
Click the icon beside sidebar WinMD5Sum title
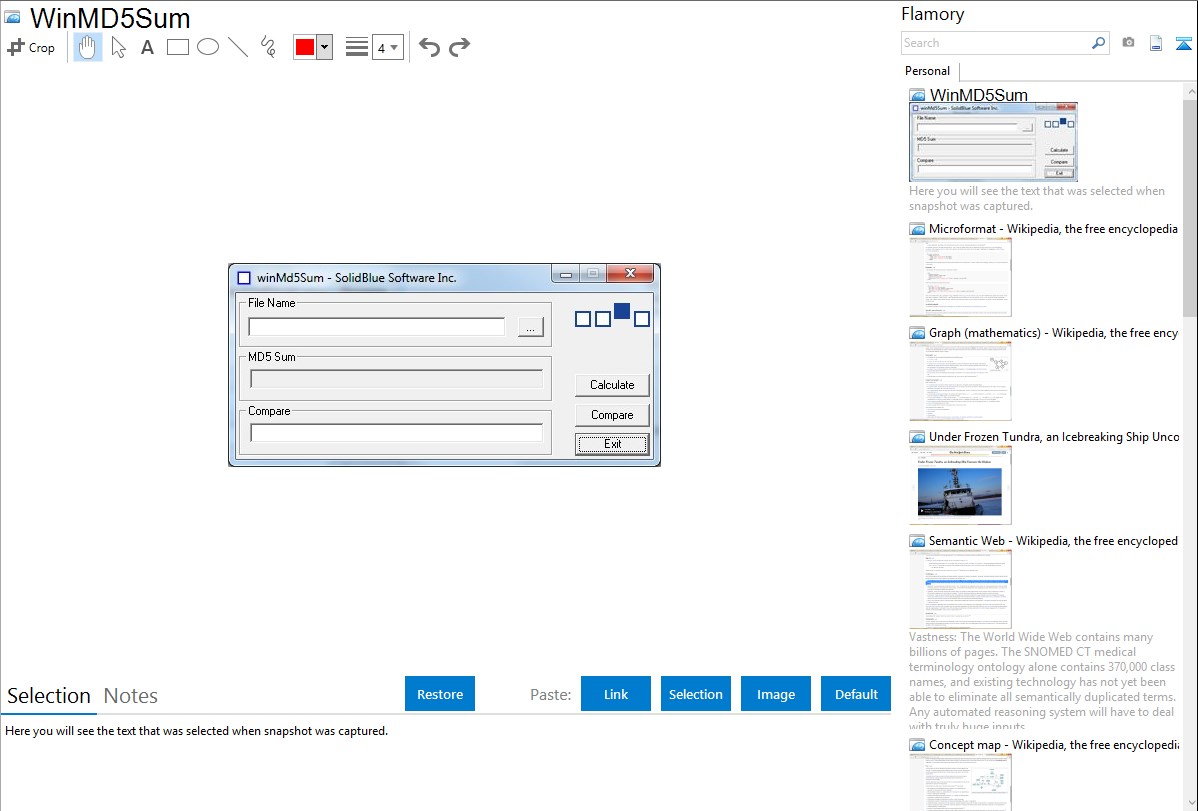(917, 95)
